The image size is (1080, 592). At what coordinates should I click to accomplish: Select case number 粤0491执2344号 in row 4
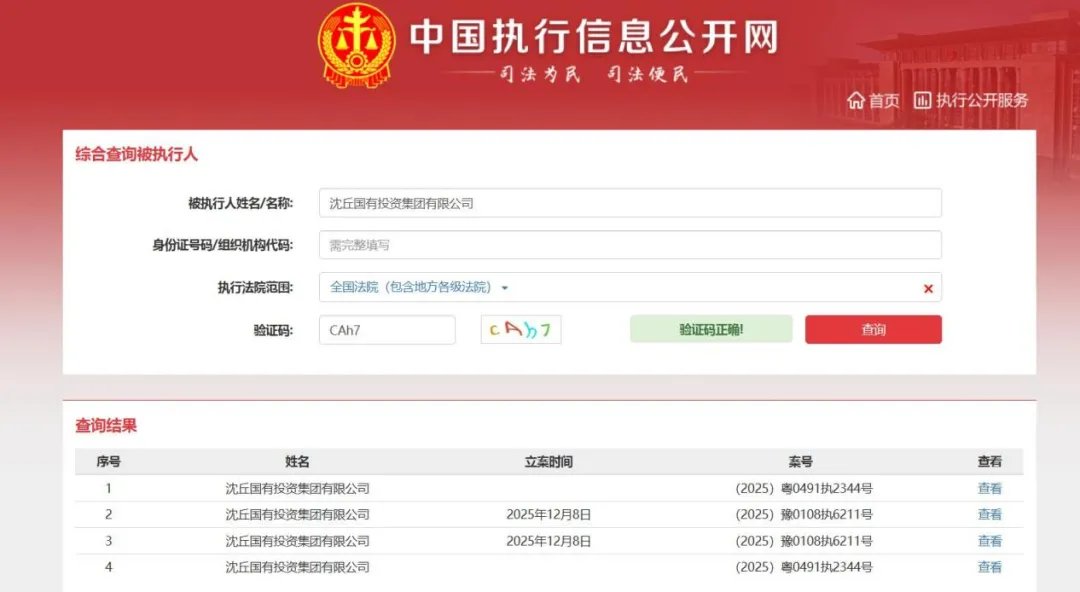804,567
